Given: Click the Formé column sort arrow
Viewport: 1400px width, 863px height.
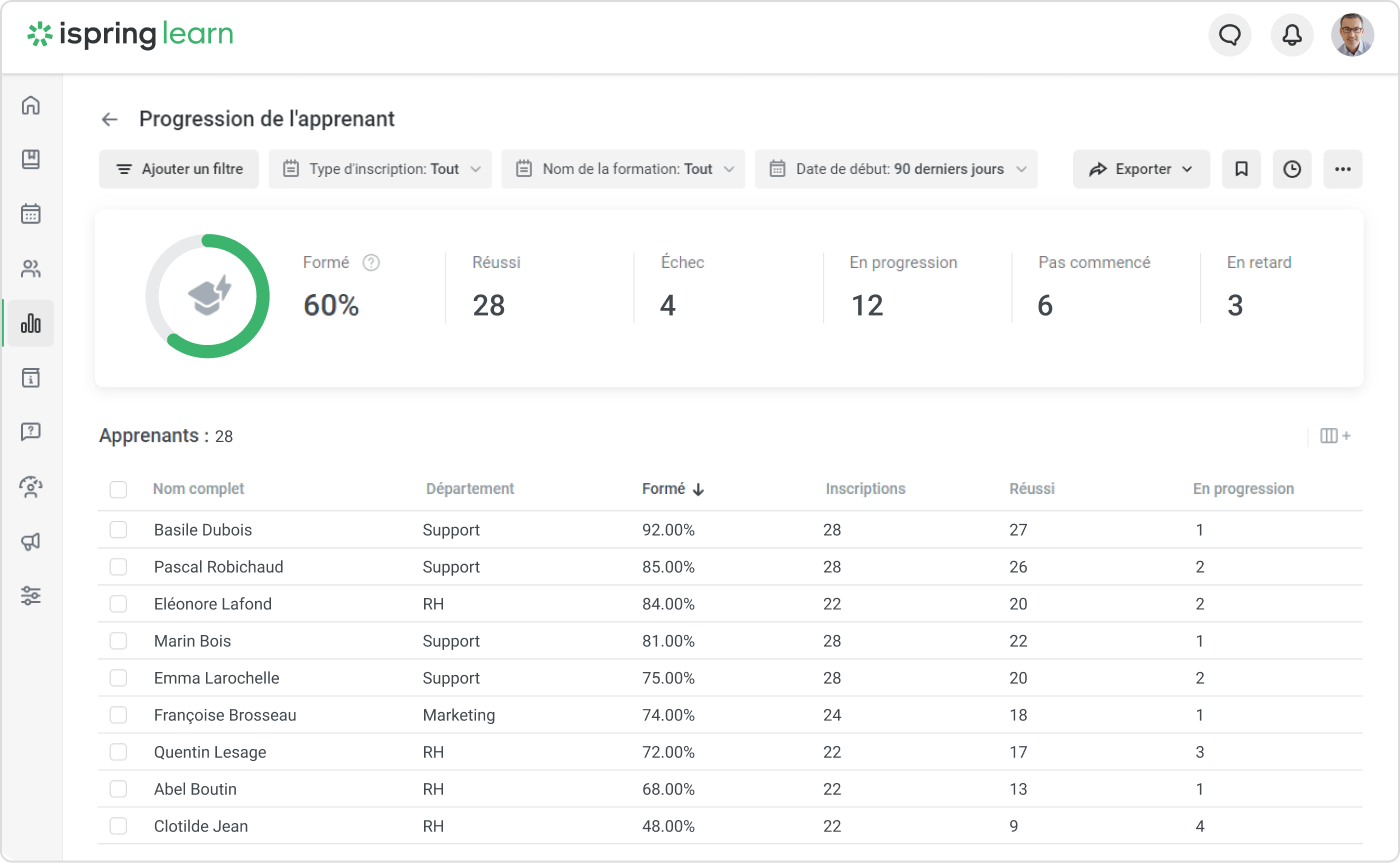Looking at the screenshot, I should pyautogui.click(x=698, y=489).
